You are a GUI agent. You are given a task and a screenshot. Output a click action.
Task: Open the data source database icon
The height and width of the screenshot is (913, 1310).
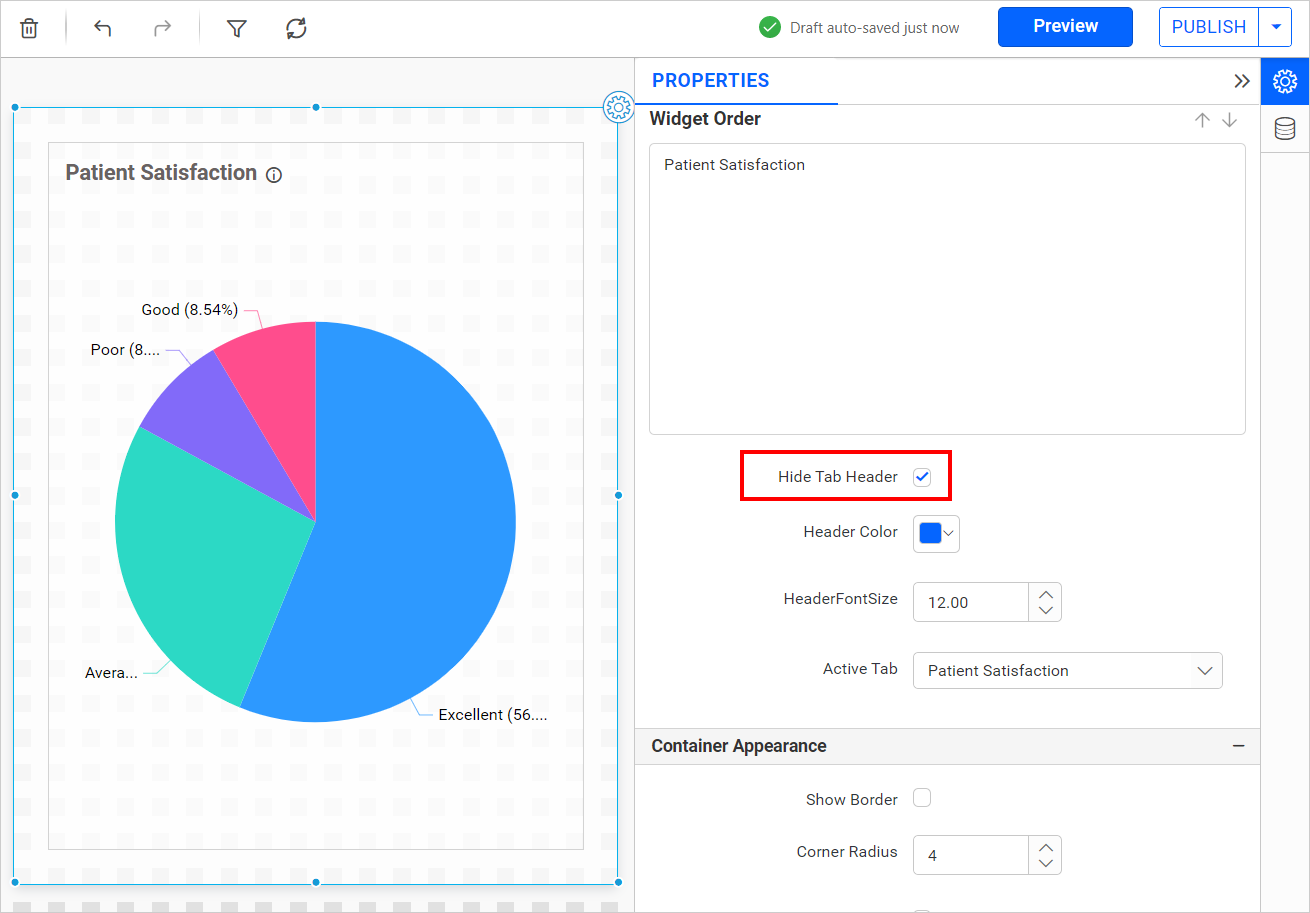point(1285,129)
